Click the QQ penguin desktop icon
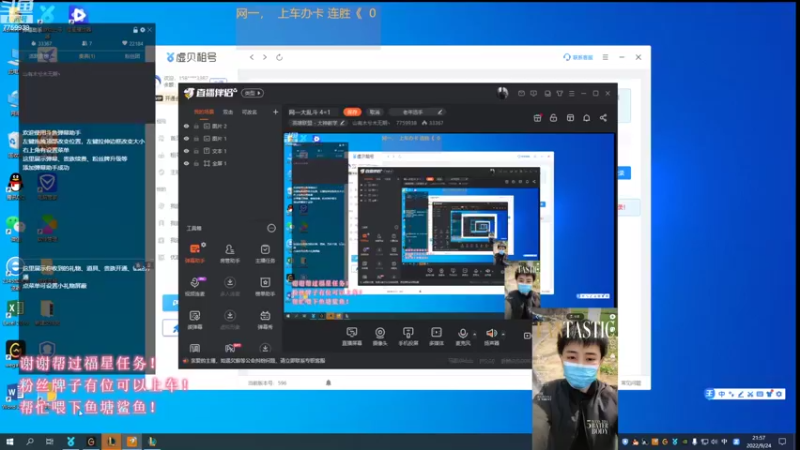800x450 pixels. pyautogui.click(x=15, y=186)
